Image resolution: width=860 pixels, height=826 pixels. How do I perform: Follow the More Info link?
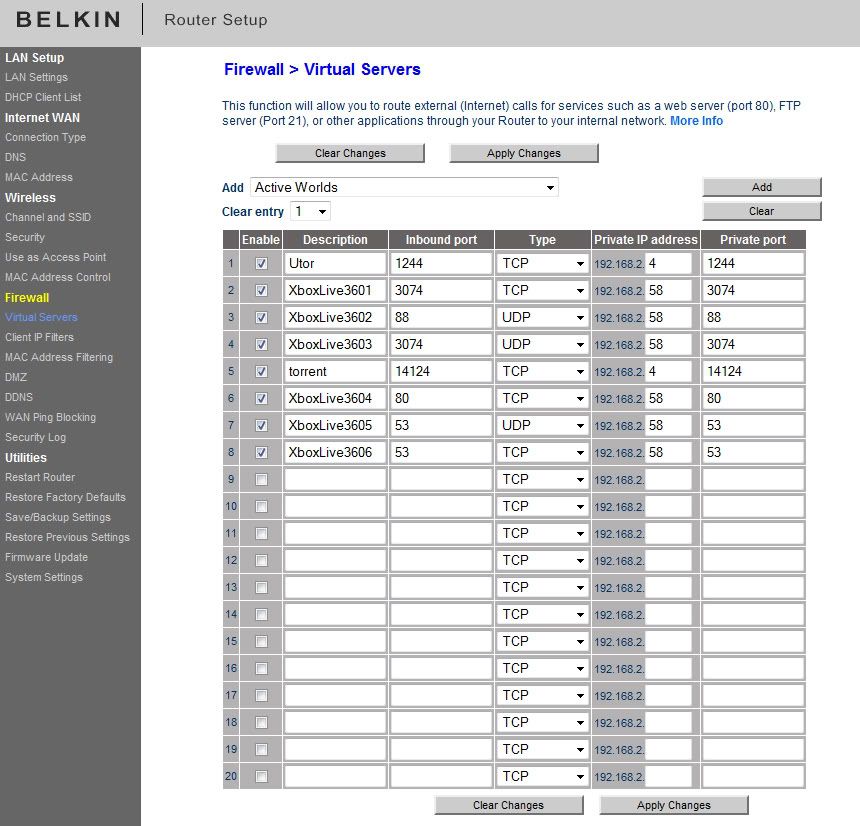coord(696,121)
